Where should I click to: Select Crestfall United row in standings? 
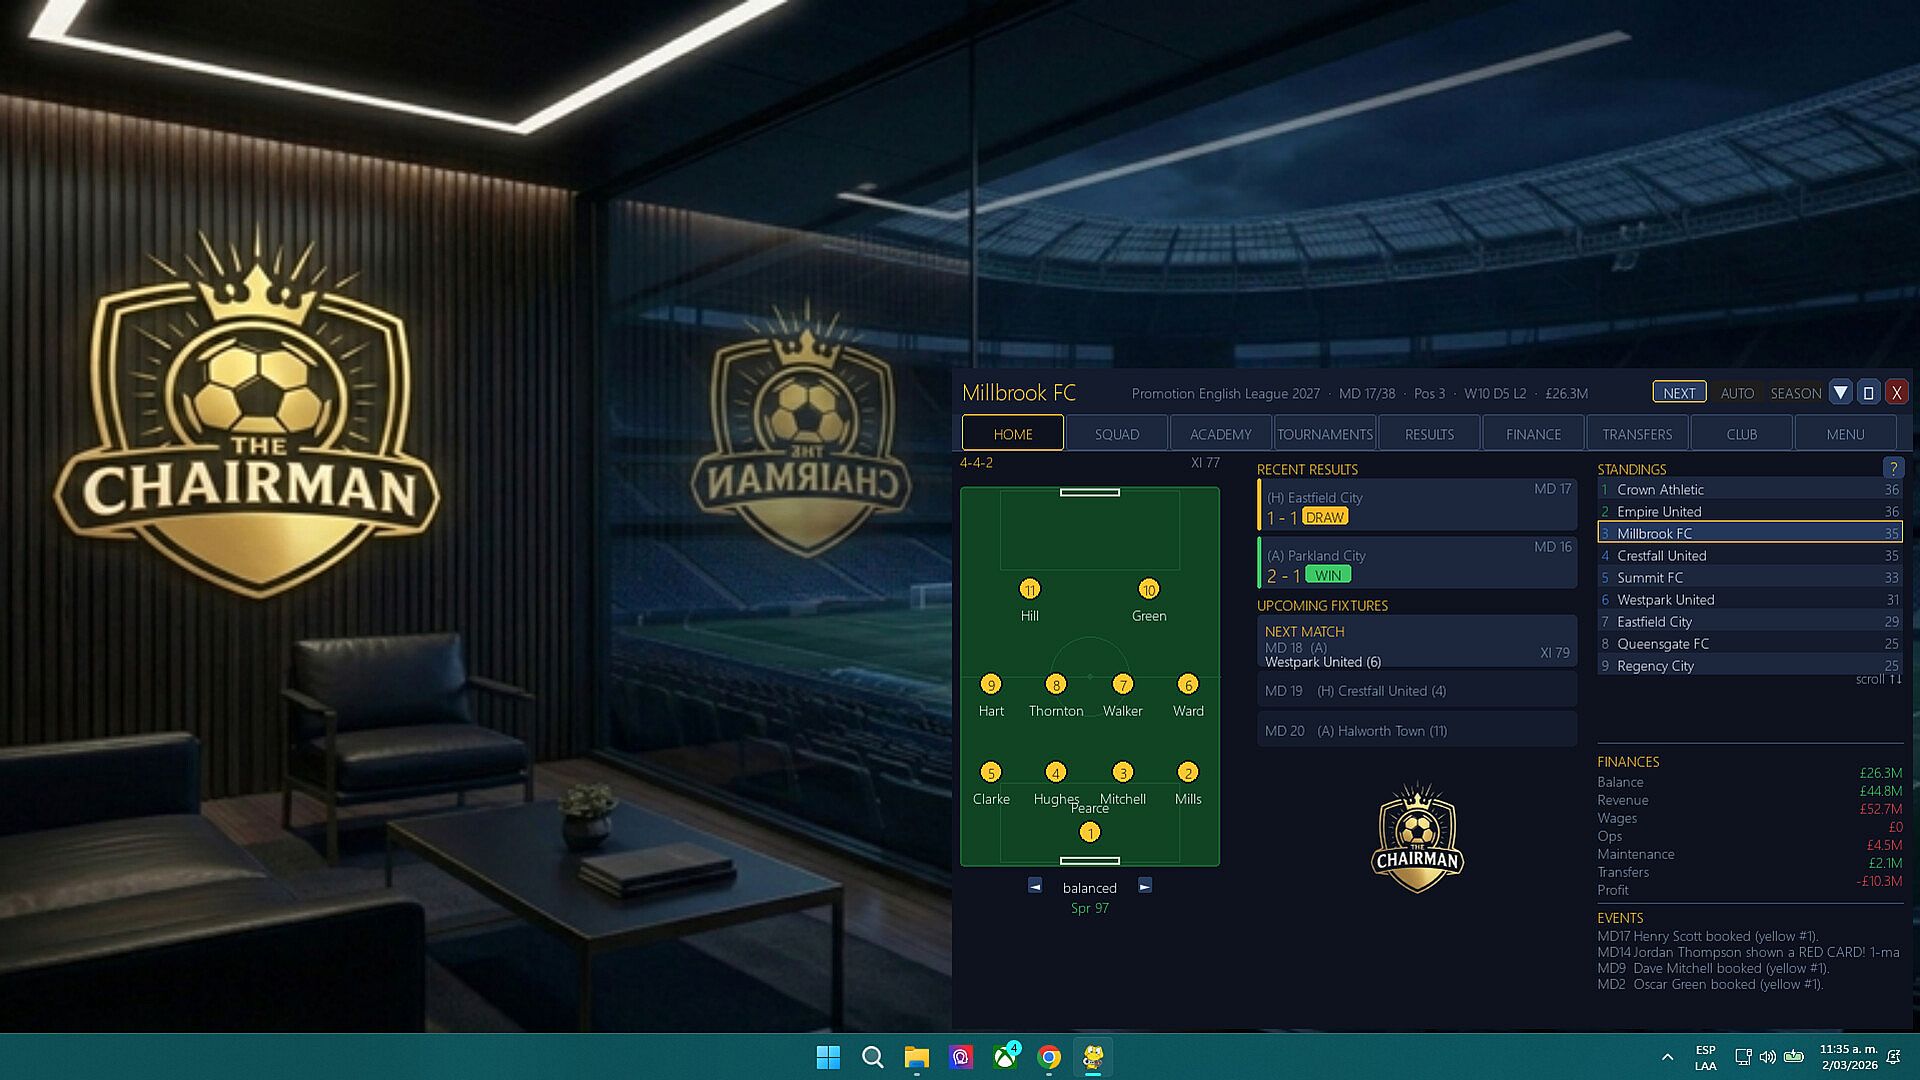pyautogui.click(x=1748, y=556)
